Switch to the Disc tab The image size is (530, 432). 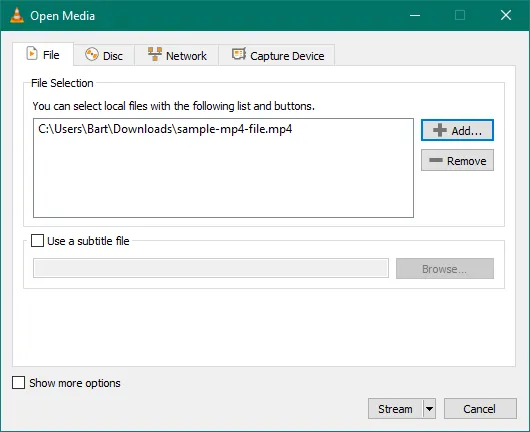tap(104, 55)
